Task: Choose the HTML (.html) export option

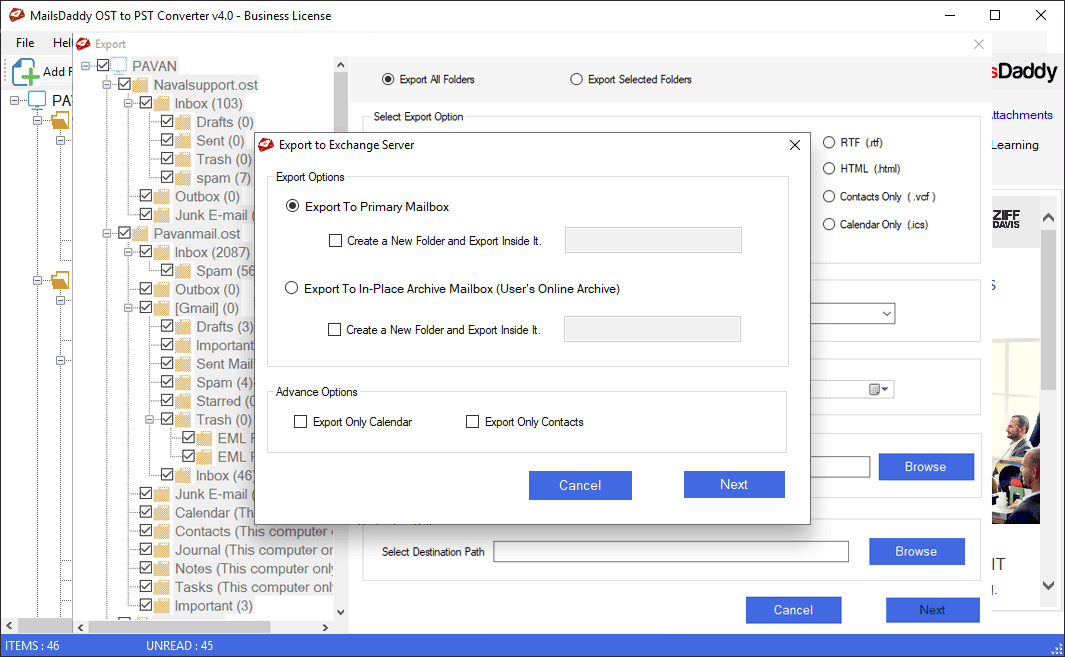Action: [x=829, y=168]
